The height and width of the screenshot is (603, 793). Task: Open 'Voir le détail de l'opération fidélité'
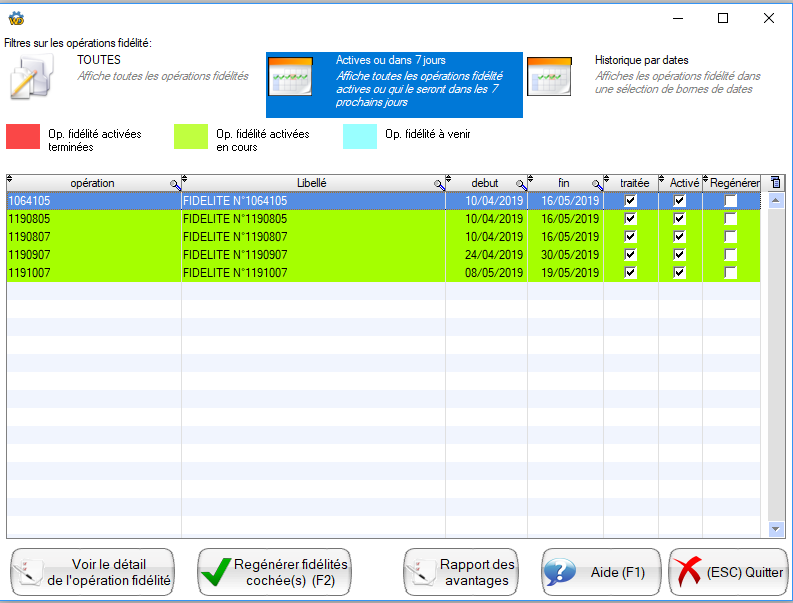(93, 573)
